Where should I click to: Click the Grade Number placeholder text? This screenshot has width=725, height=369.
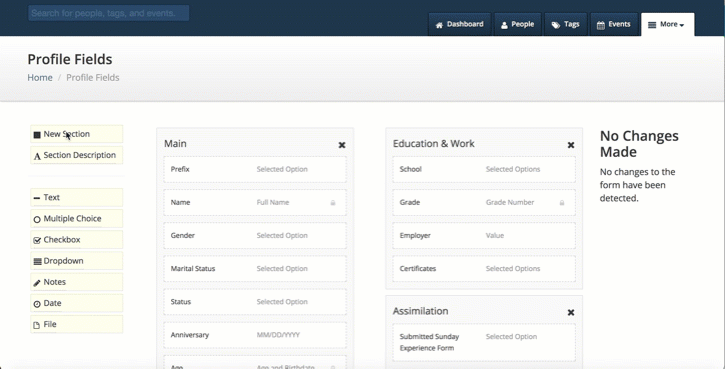(x=510, y=203)
